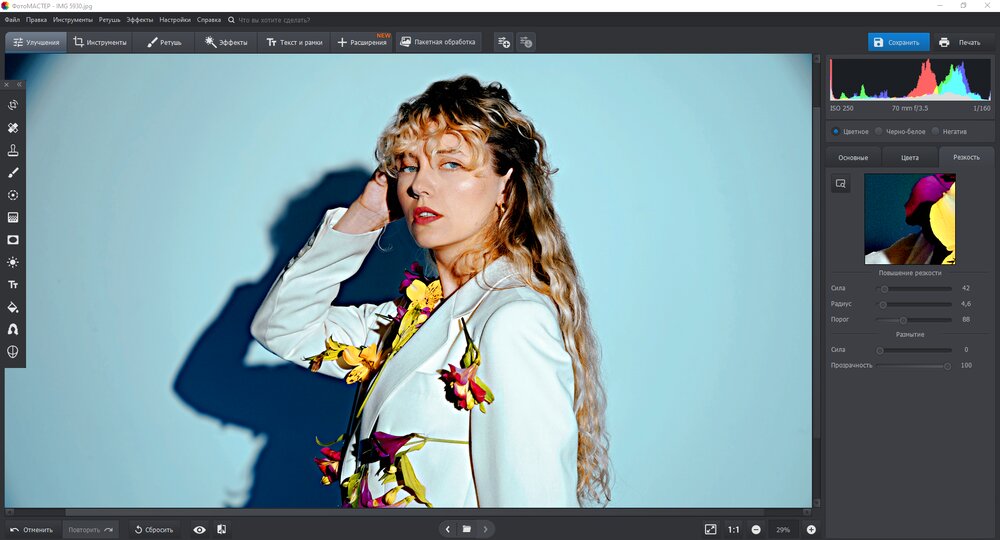Select the Черно-белое radio option
The width and height of the screenshot is (1000, 540).
(878, 131)
